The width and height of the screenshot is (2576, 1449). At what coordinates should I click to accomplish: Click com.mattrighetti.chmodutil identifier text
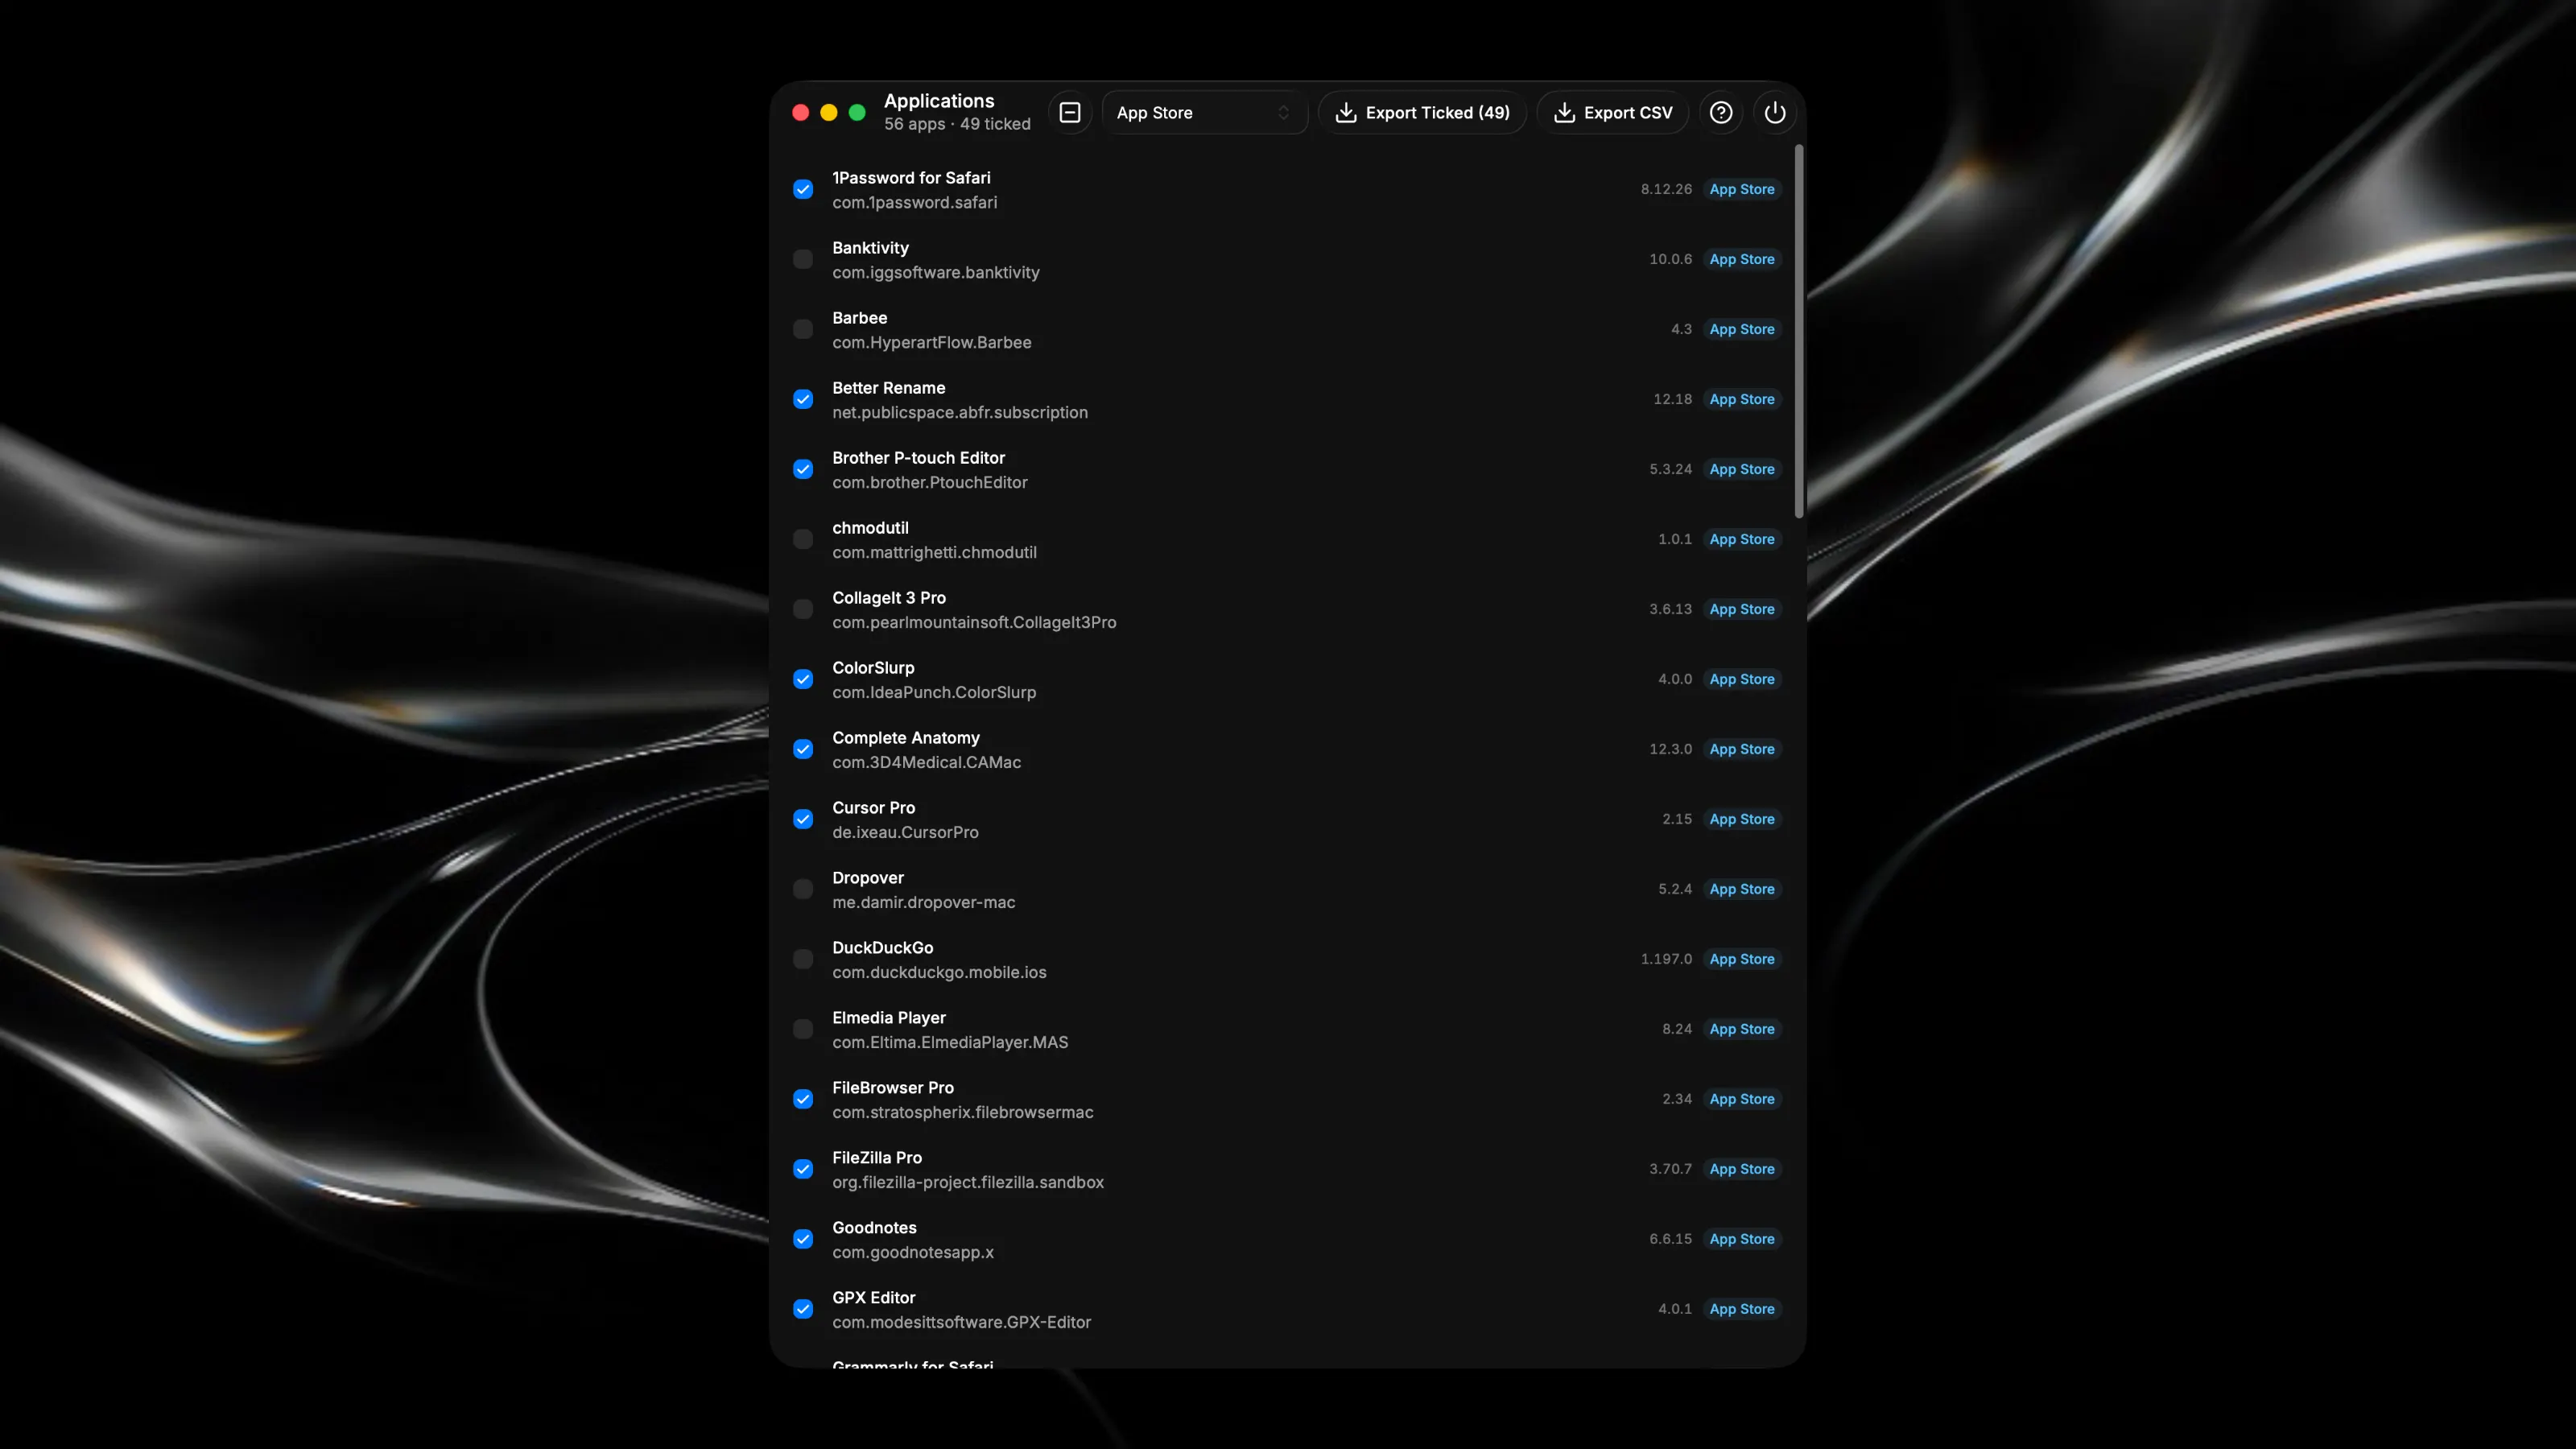(934, 552)
